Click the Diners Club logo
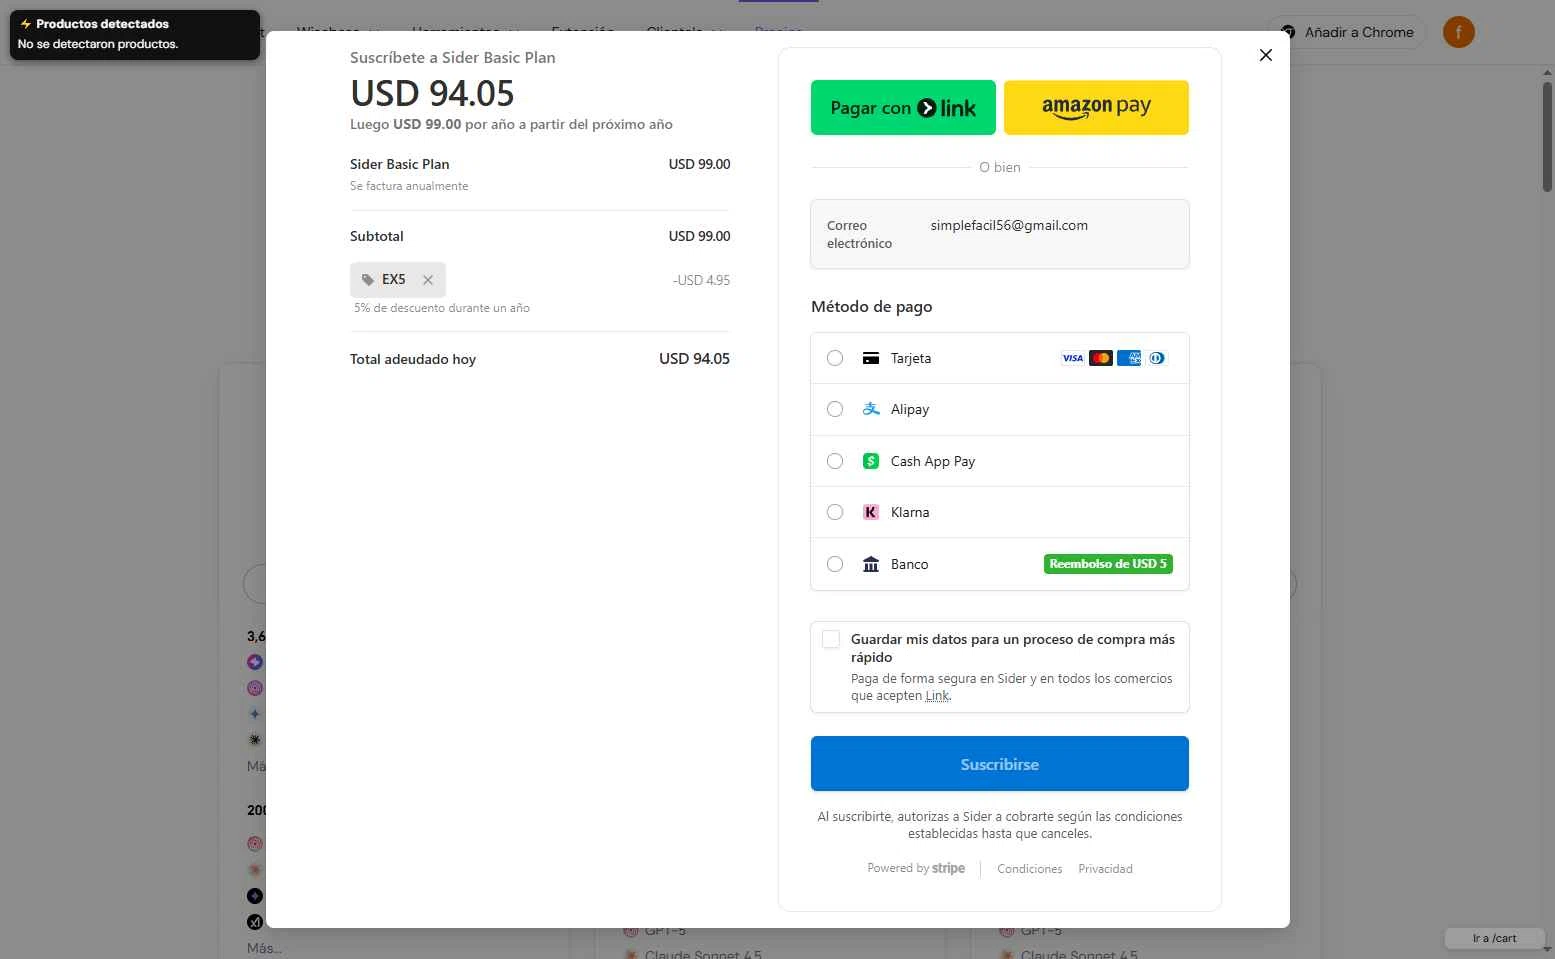 1157,358
